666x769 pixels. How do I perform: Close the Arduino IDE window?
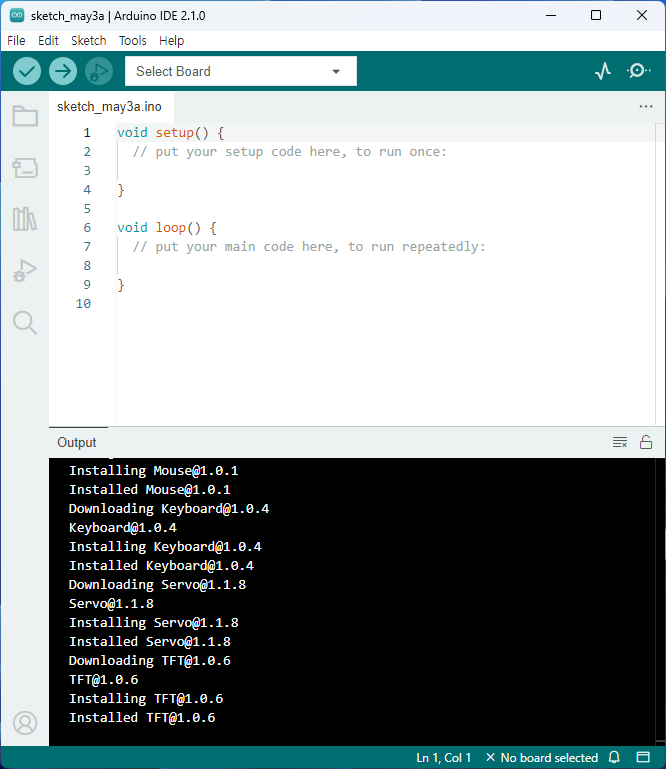click(x=641, y=15)
